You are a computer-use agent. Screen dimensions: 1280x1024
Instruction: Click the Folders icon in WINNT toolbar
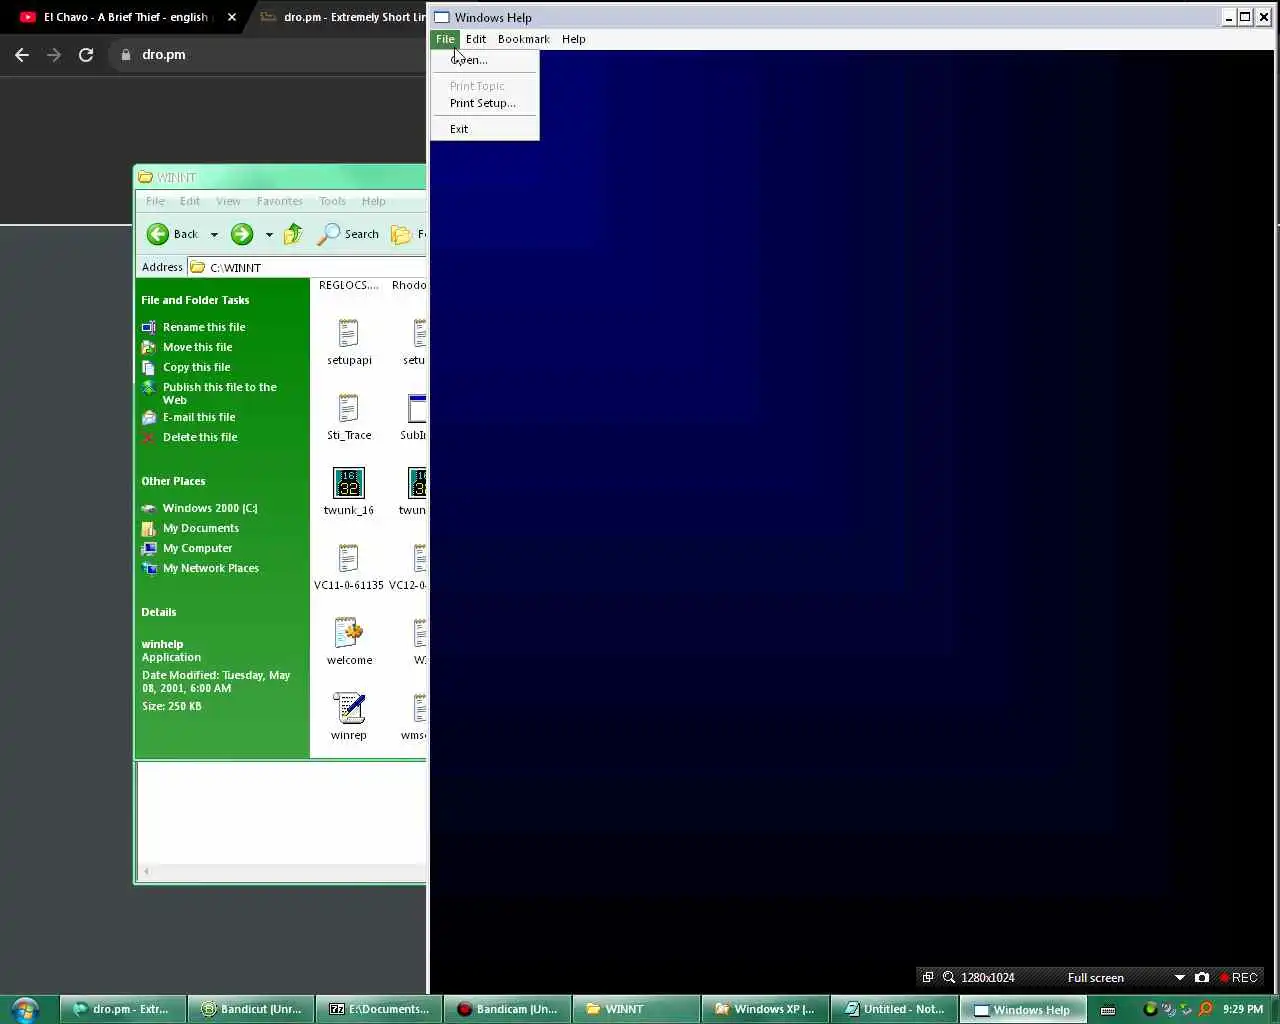pyautogui.click(x=402, y=234)
